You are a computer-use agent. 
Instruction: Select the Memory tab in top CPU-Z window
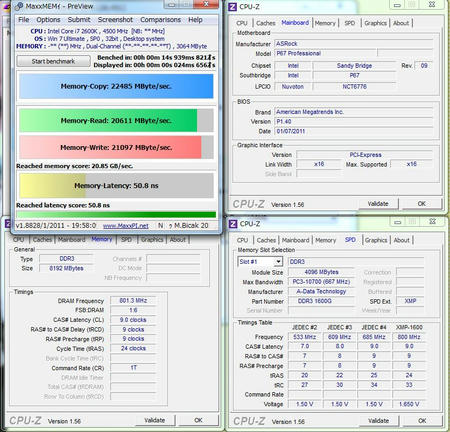click(325, 23)
